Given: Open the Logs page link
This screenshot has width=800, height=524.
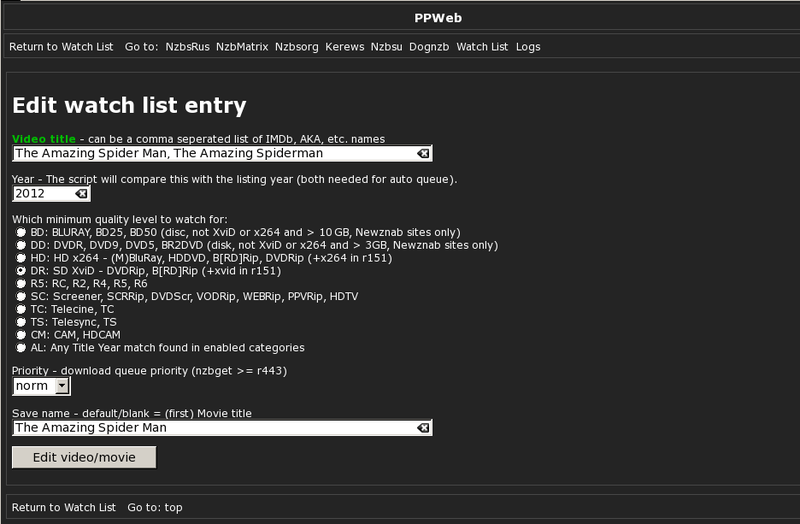Looking at the screenshot, I should click(x=528, y=47).
